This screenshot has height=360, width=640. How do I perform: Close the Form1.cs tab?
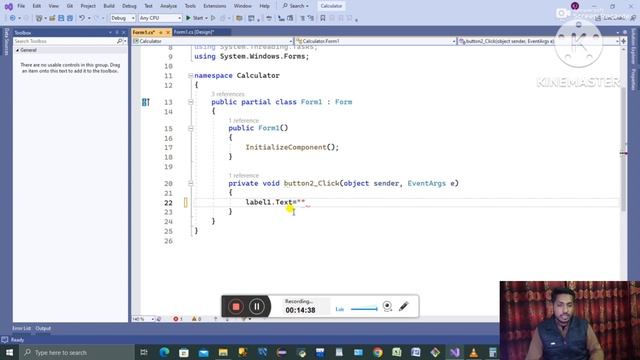pos(168,32)
